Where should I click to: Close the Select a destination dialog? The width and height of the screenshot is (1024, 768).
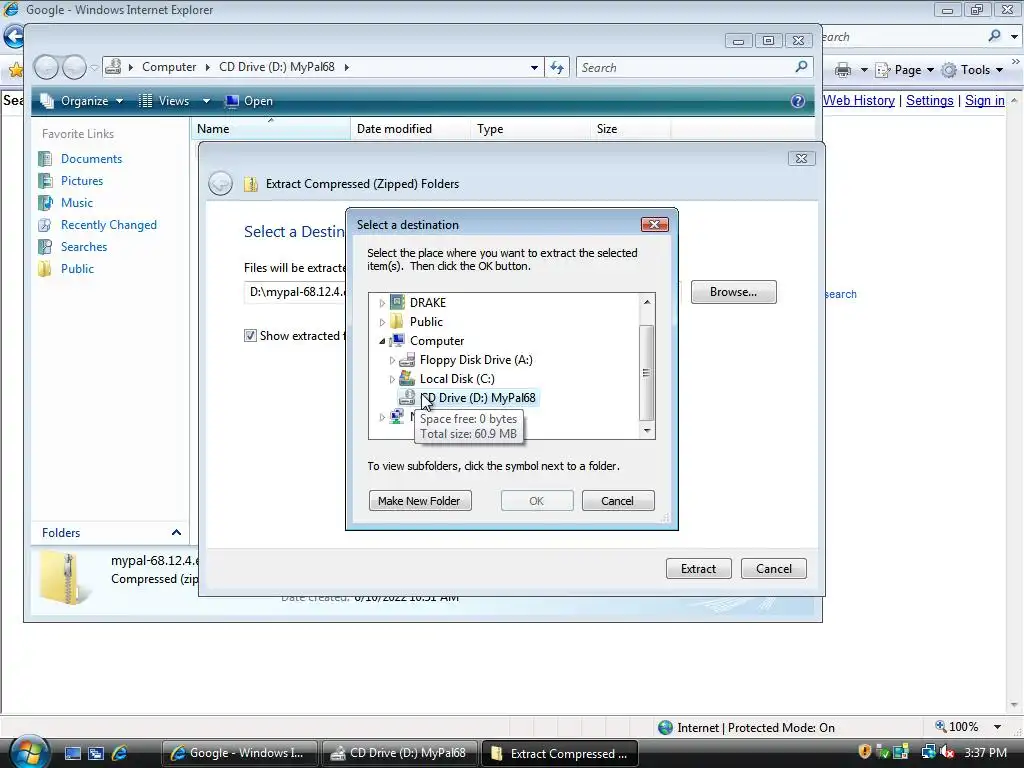[654, 225]
